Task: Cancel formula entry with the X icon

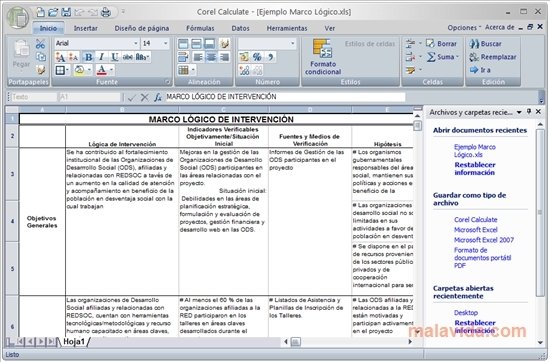Action: pos(144,97)
